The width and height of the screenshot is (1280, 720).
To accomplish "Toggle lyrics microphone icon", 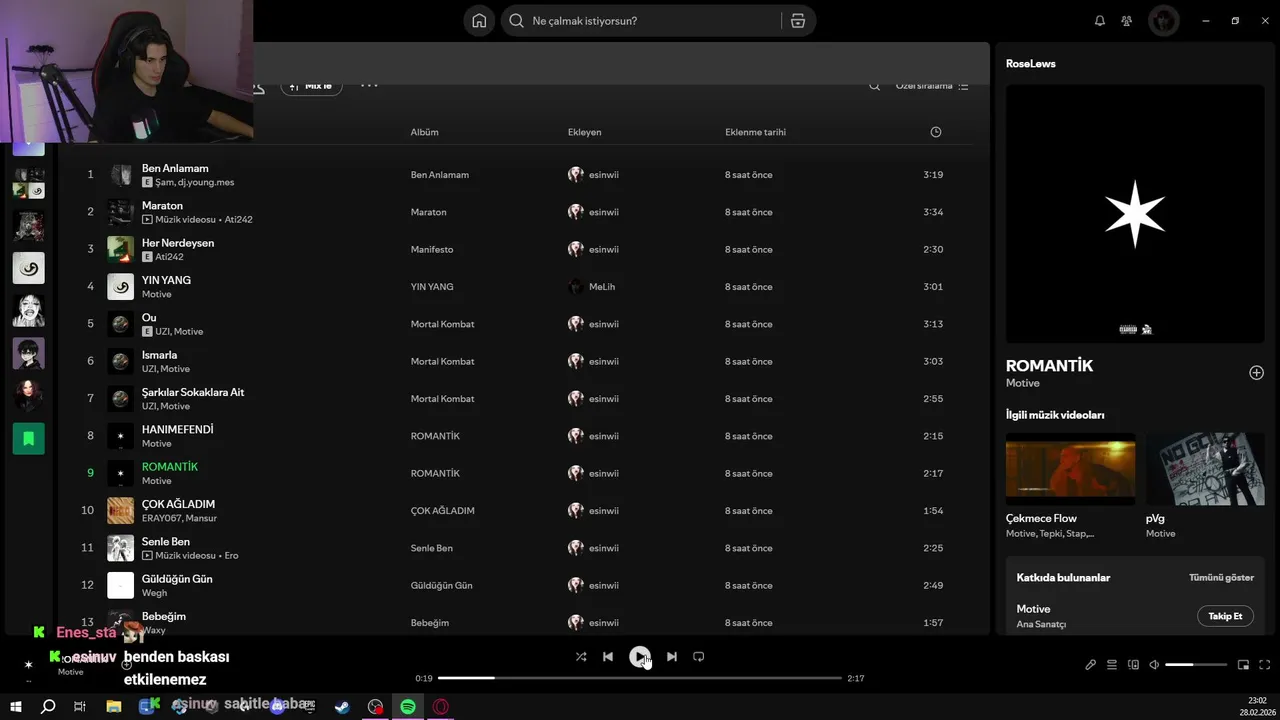I will tap(1091, 665).
